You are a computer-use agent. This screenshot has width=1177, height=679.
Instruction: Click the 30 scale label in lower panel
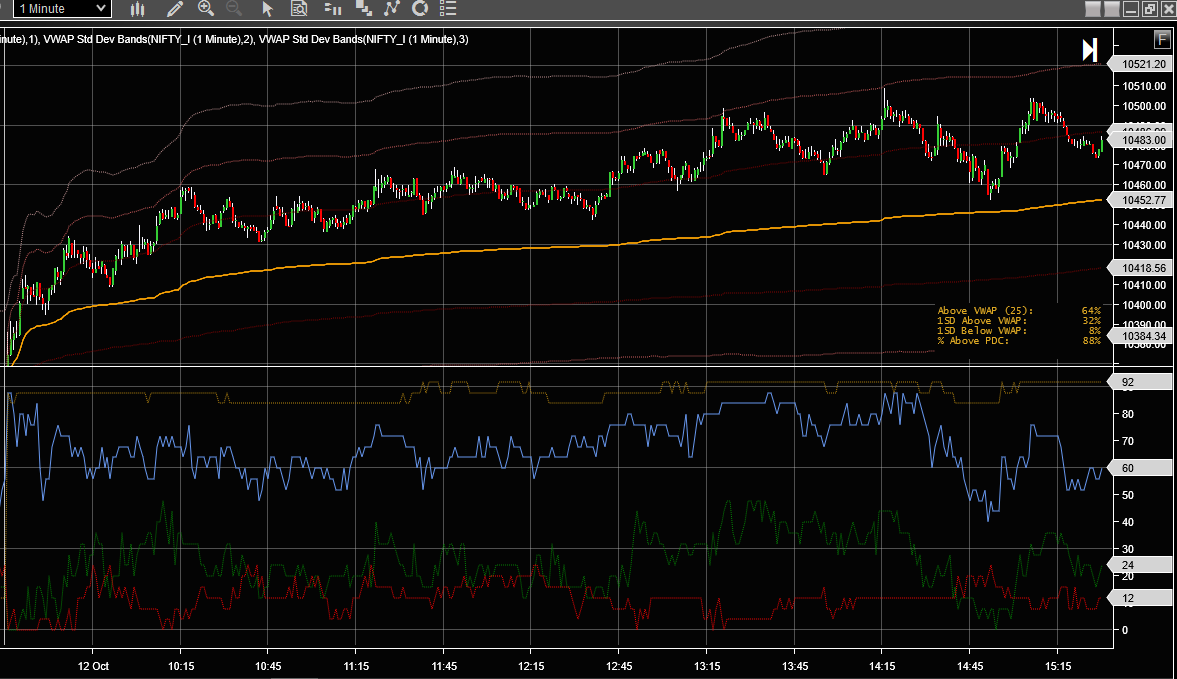[1127, 549]
